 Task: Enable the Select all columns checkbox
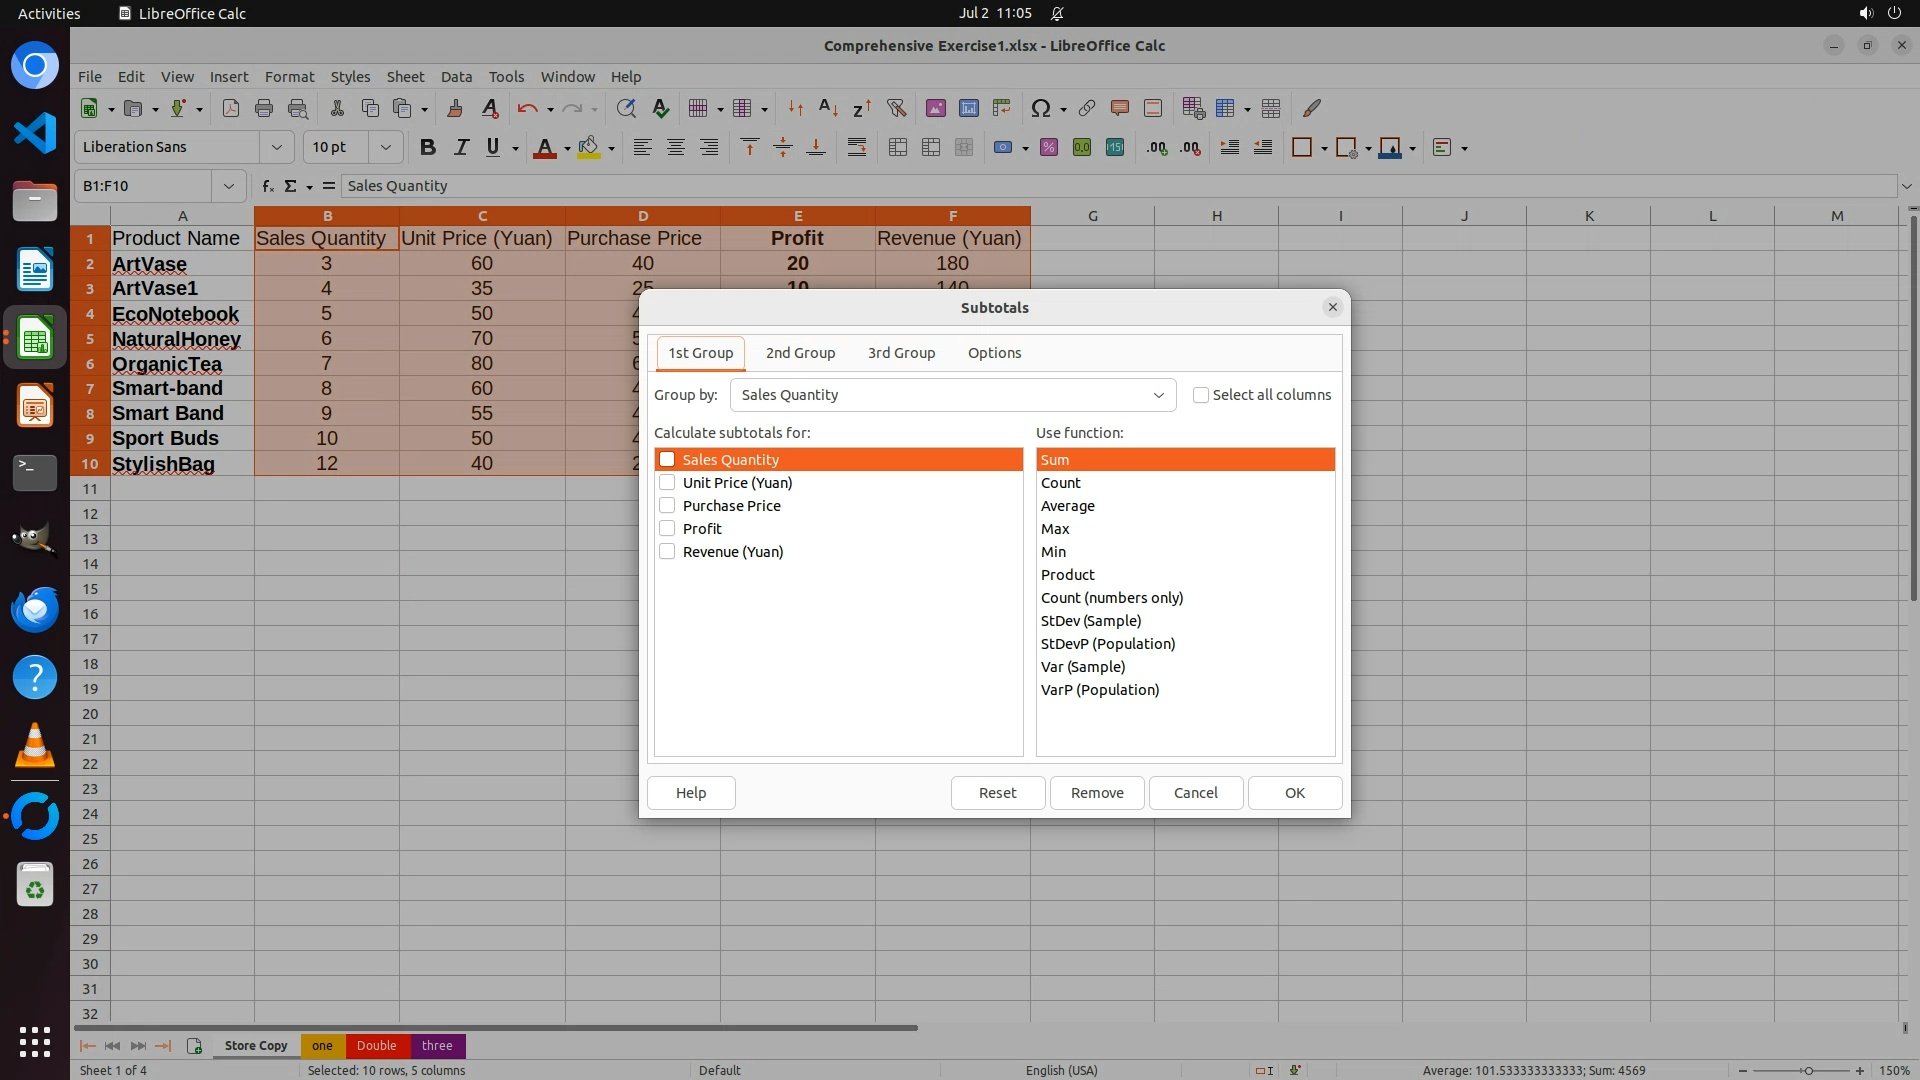tap(1201, 395)
